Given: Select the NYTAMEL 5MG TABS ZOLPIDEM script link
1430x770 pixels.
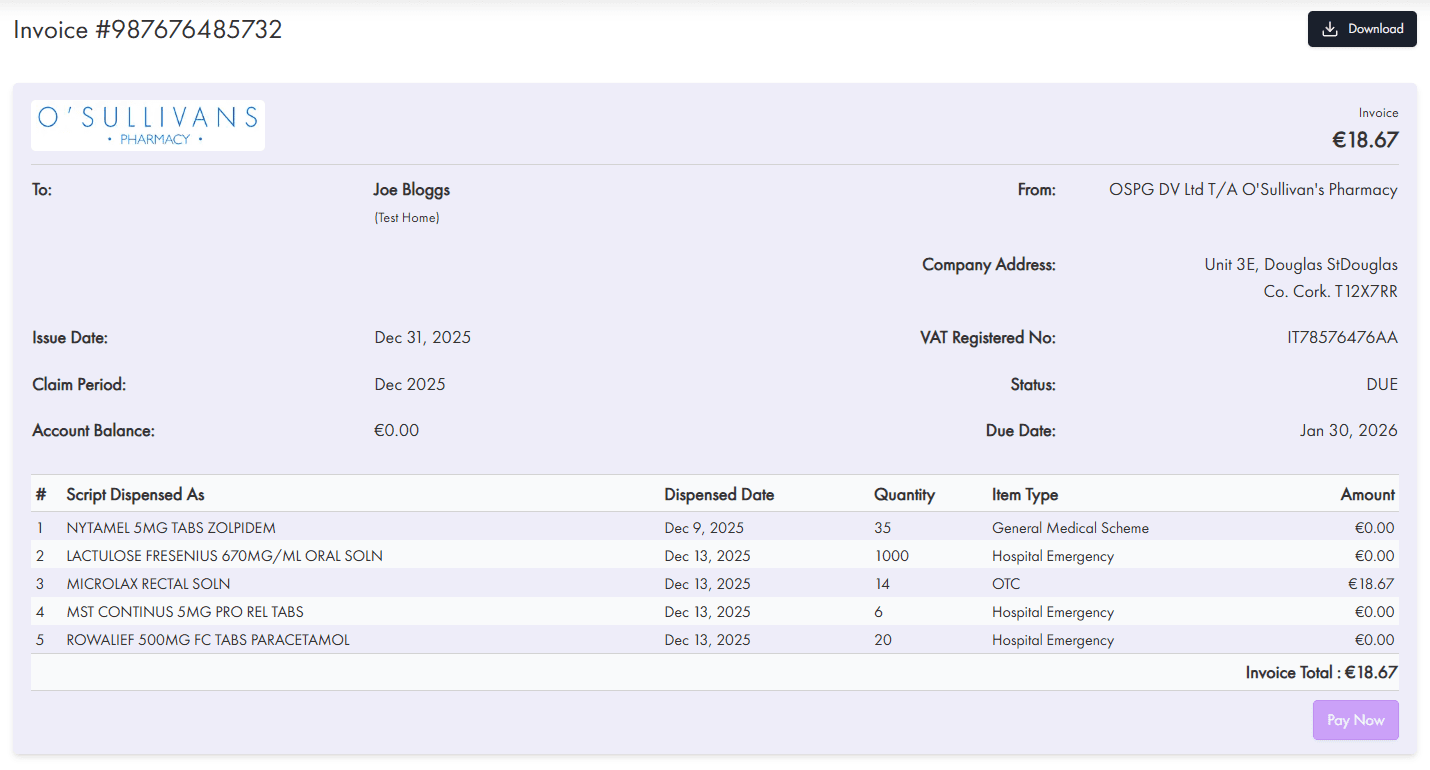Looking at the screenshot, I should click(172, 527).
